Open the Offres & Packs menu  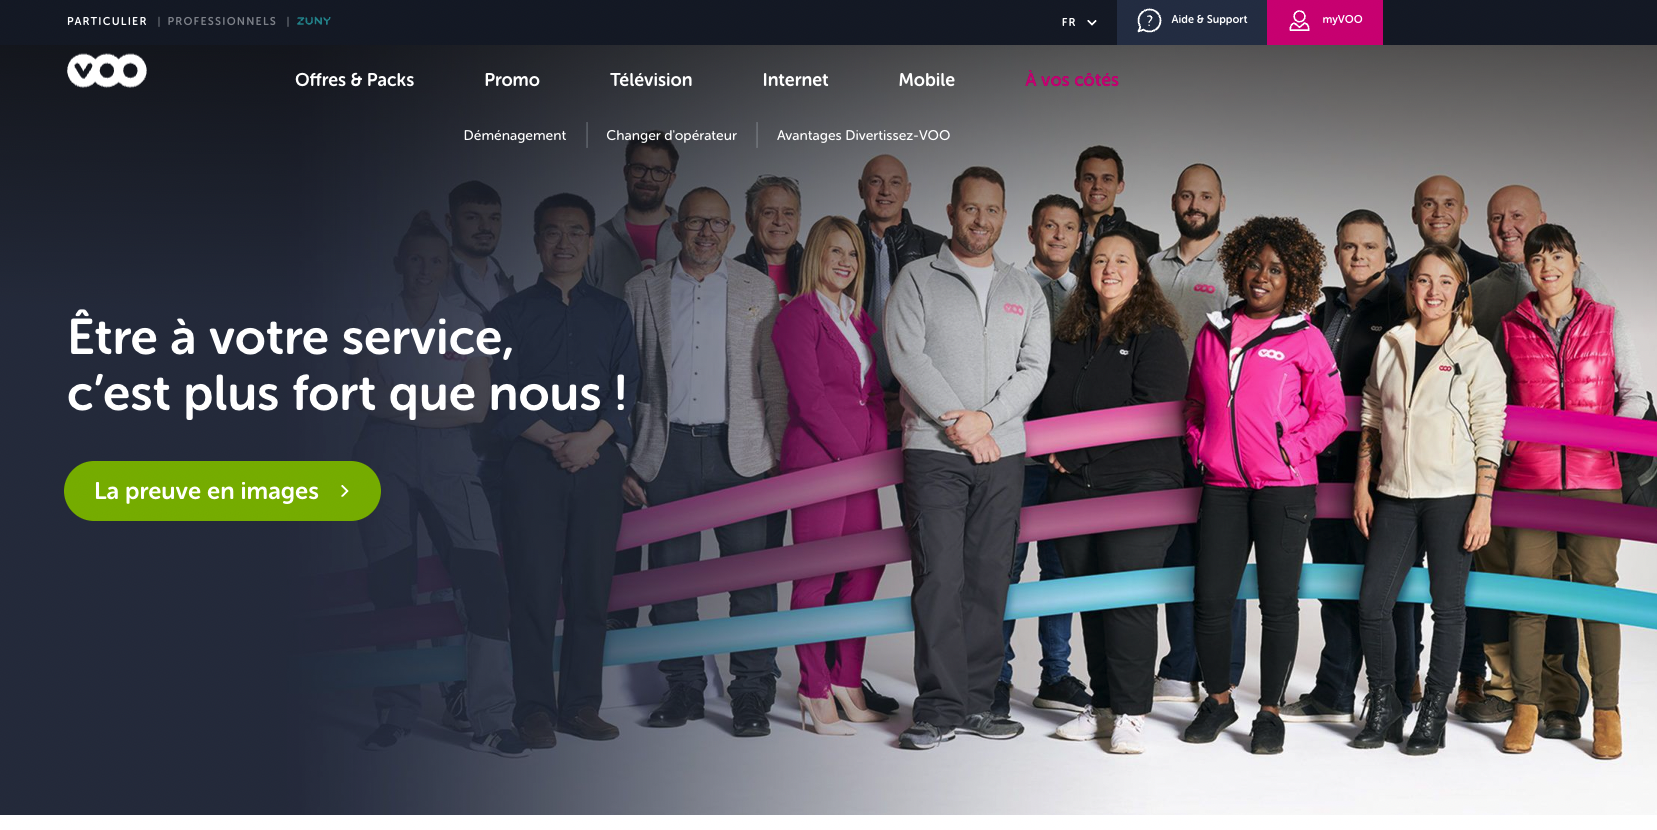tap(354, 80)
